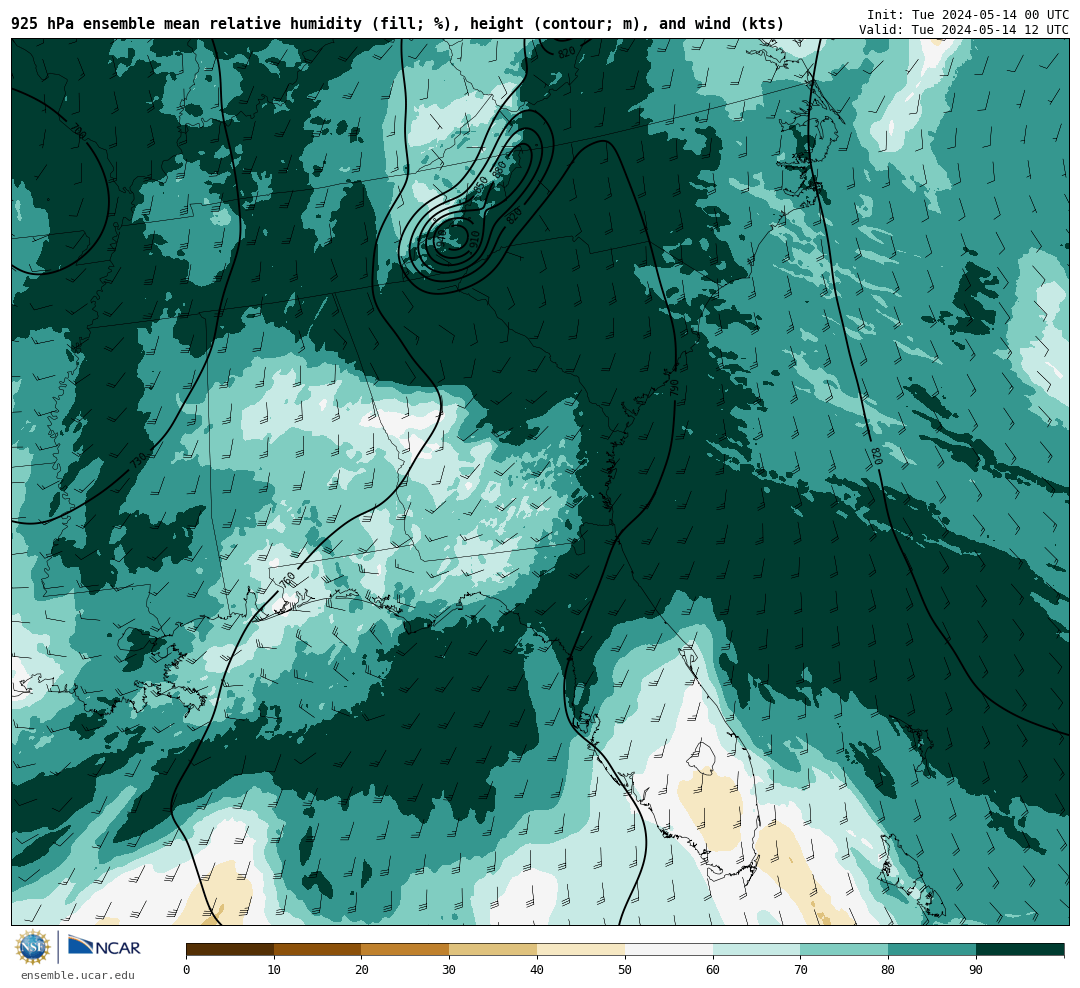Select the 80-90 teal colorbar swatch
1080x988 pixels.
932,950
